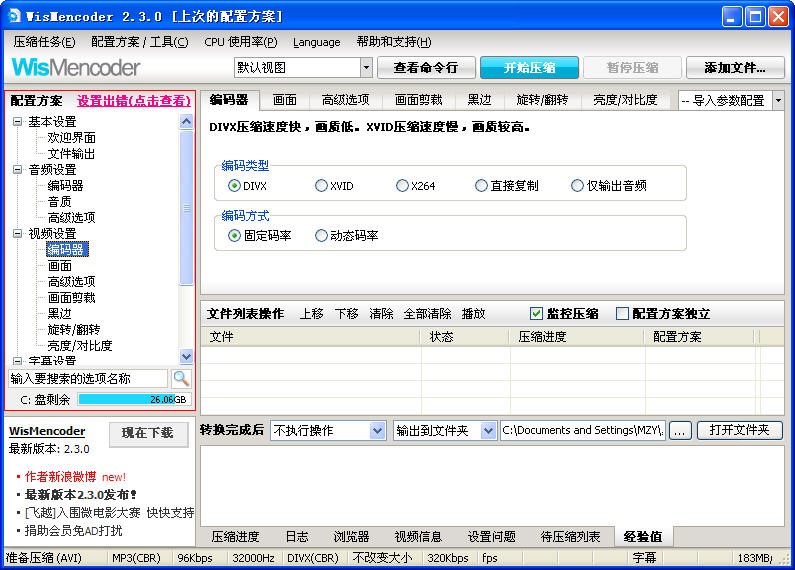The width and height of the screenshot is (795, 570).
Task: Open the 导入参数配置 dropdown
Action: click(778, 100)
